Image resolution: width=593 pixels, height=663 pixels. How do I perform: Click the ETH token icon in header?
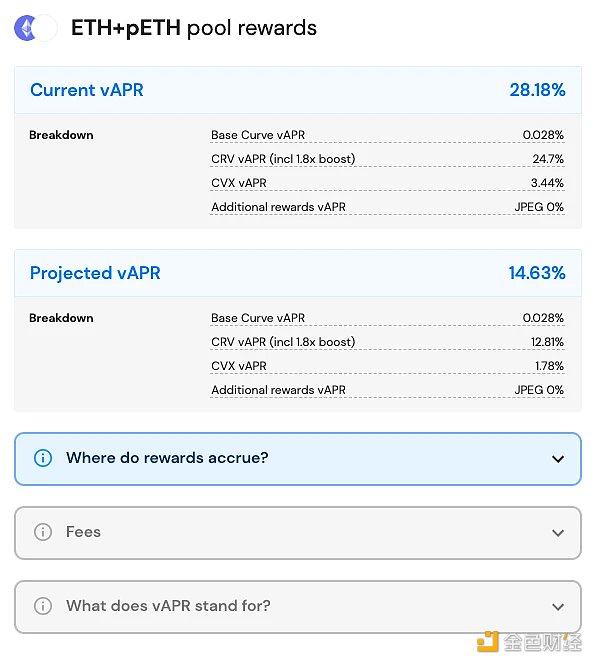(x=25, y=28)
